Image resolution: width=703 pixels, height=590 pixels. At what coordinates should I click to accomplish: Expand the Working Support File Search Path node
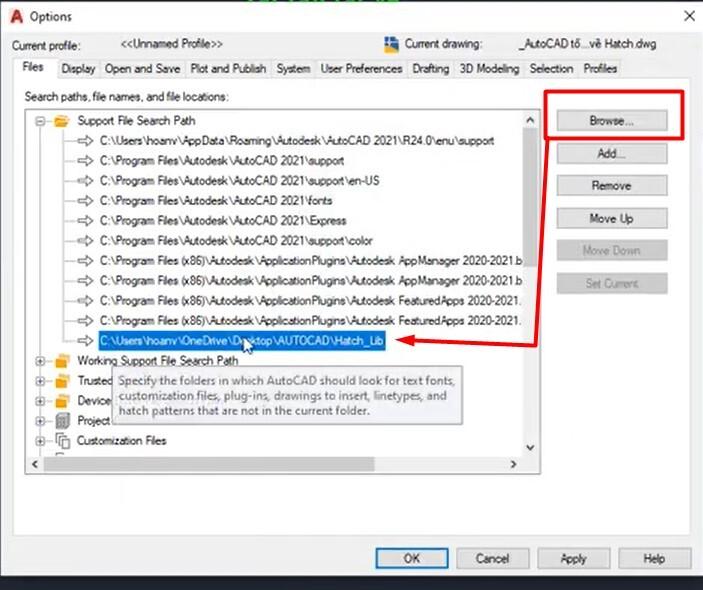[x=40, y=361]
